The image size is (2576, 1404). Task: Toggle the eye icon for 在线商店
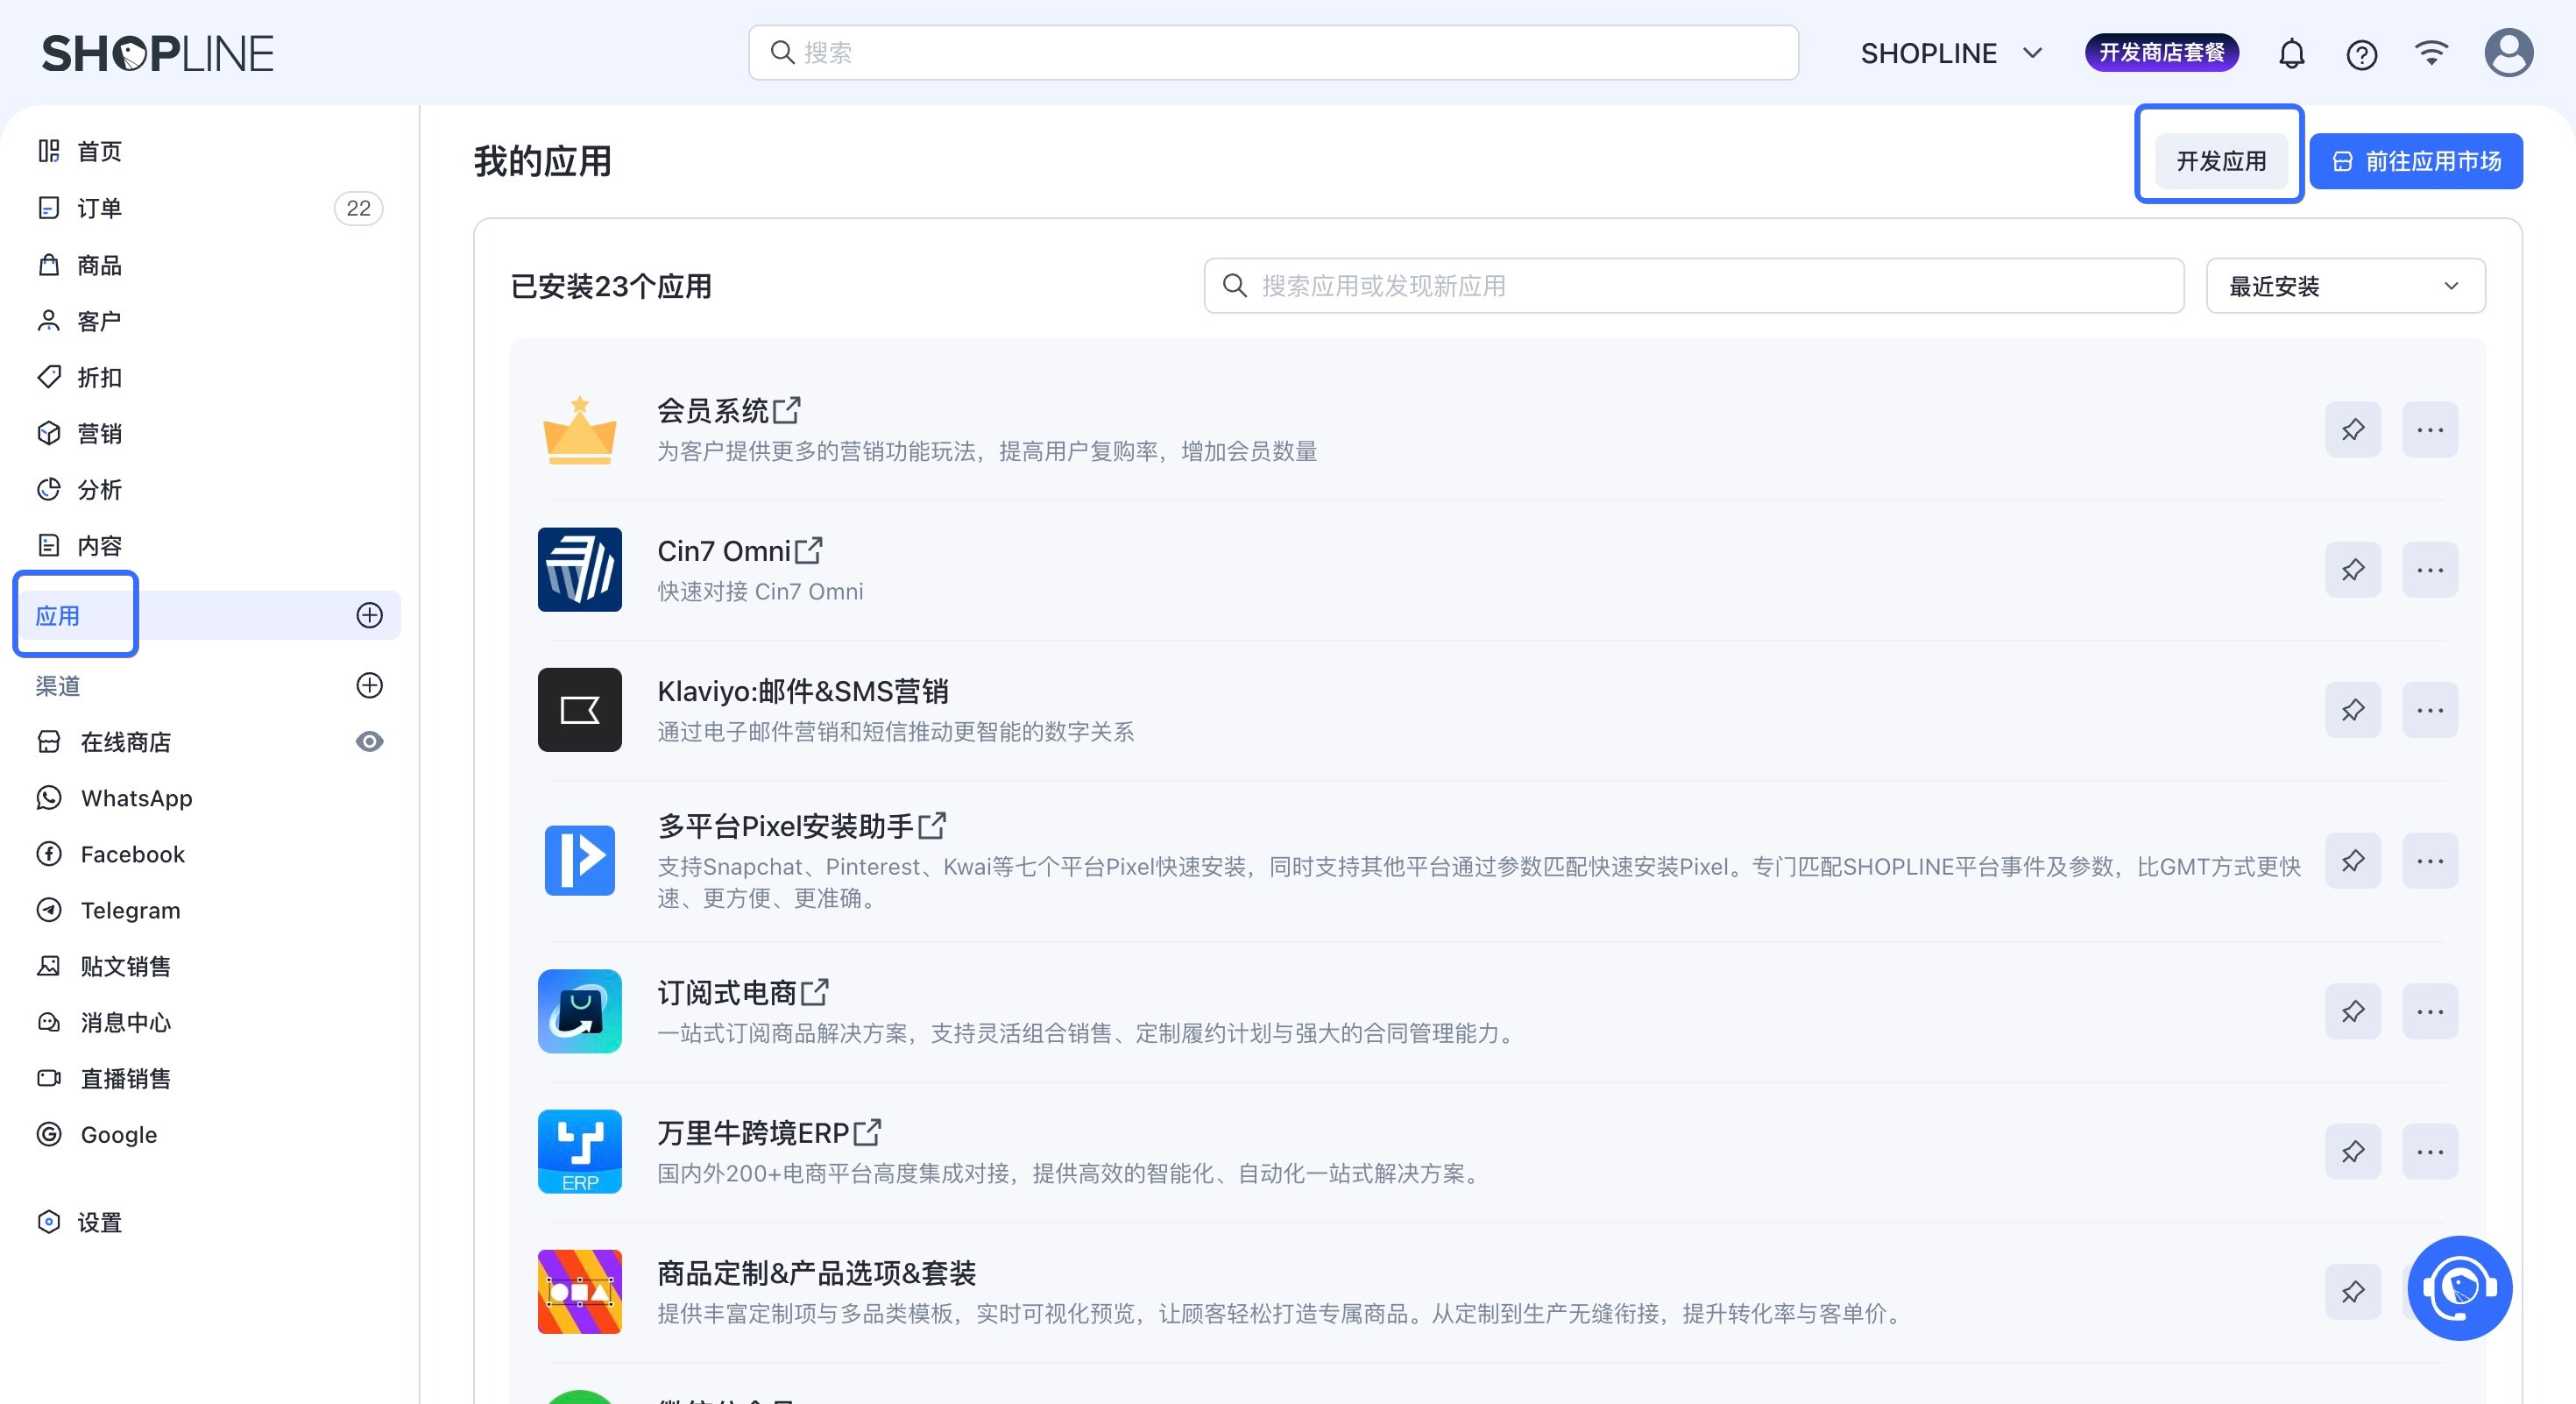(369, 741)
